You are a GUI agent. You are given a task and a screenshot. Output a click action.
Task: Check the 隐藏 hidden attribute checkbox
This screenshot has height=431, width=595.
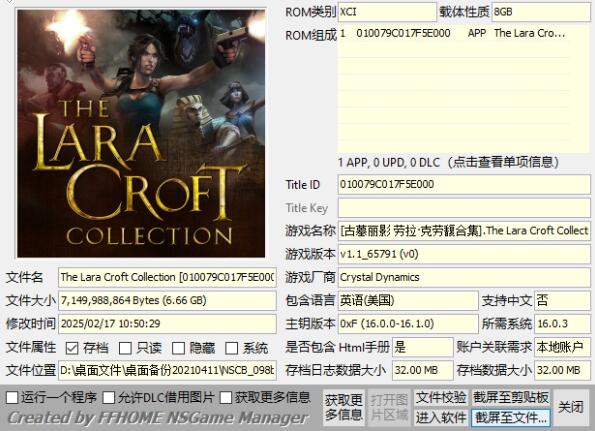point(178,348)
